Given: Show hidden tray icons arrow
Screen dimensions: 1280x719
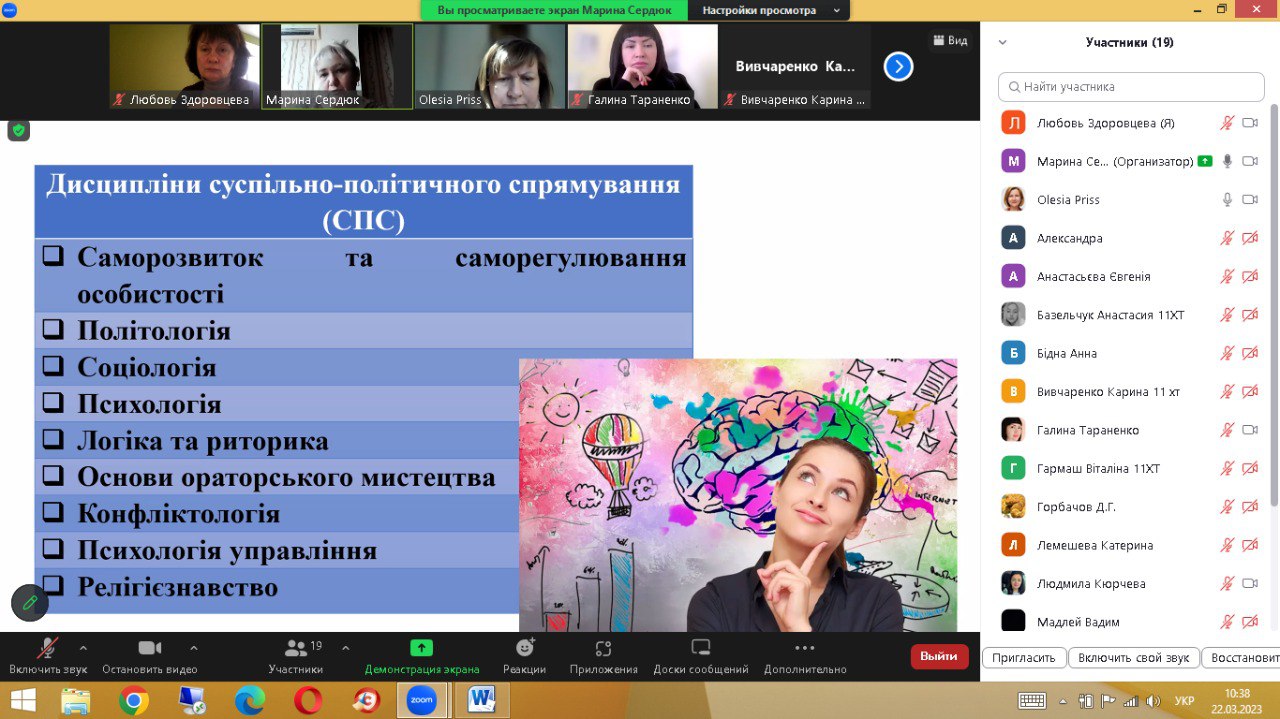Looking at the screenshot, I should [x=1063, y=701].
